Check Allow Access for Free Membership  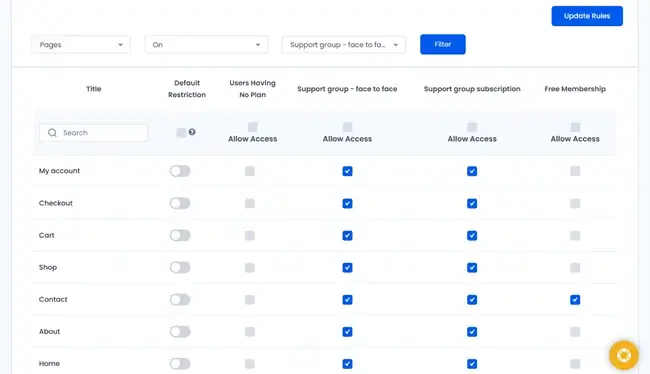tap(575, 127)
